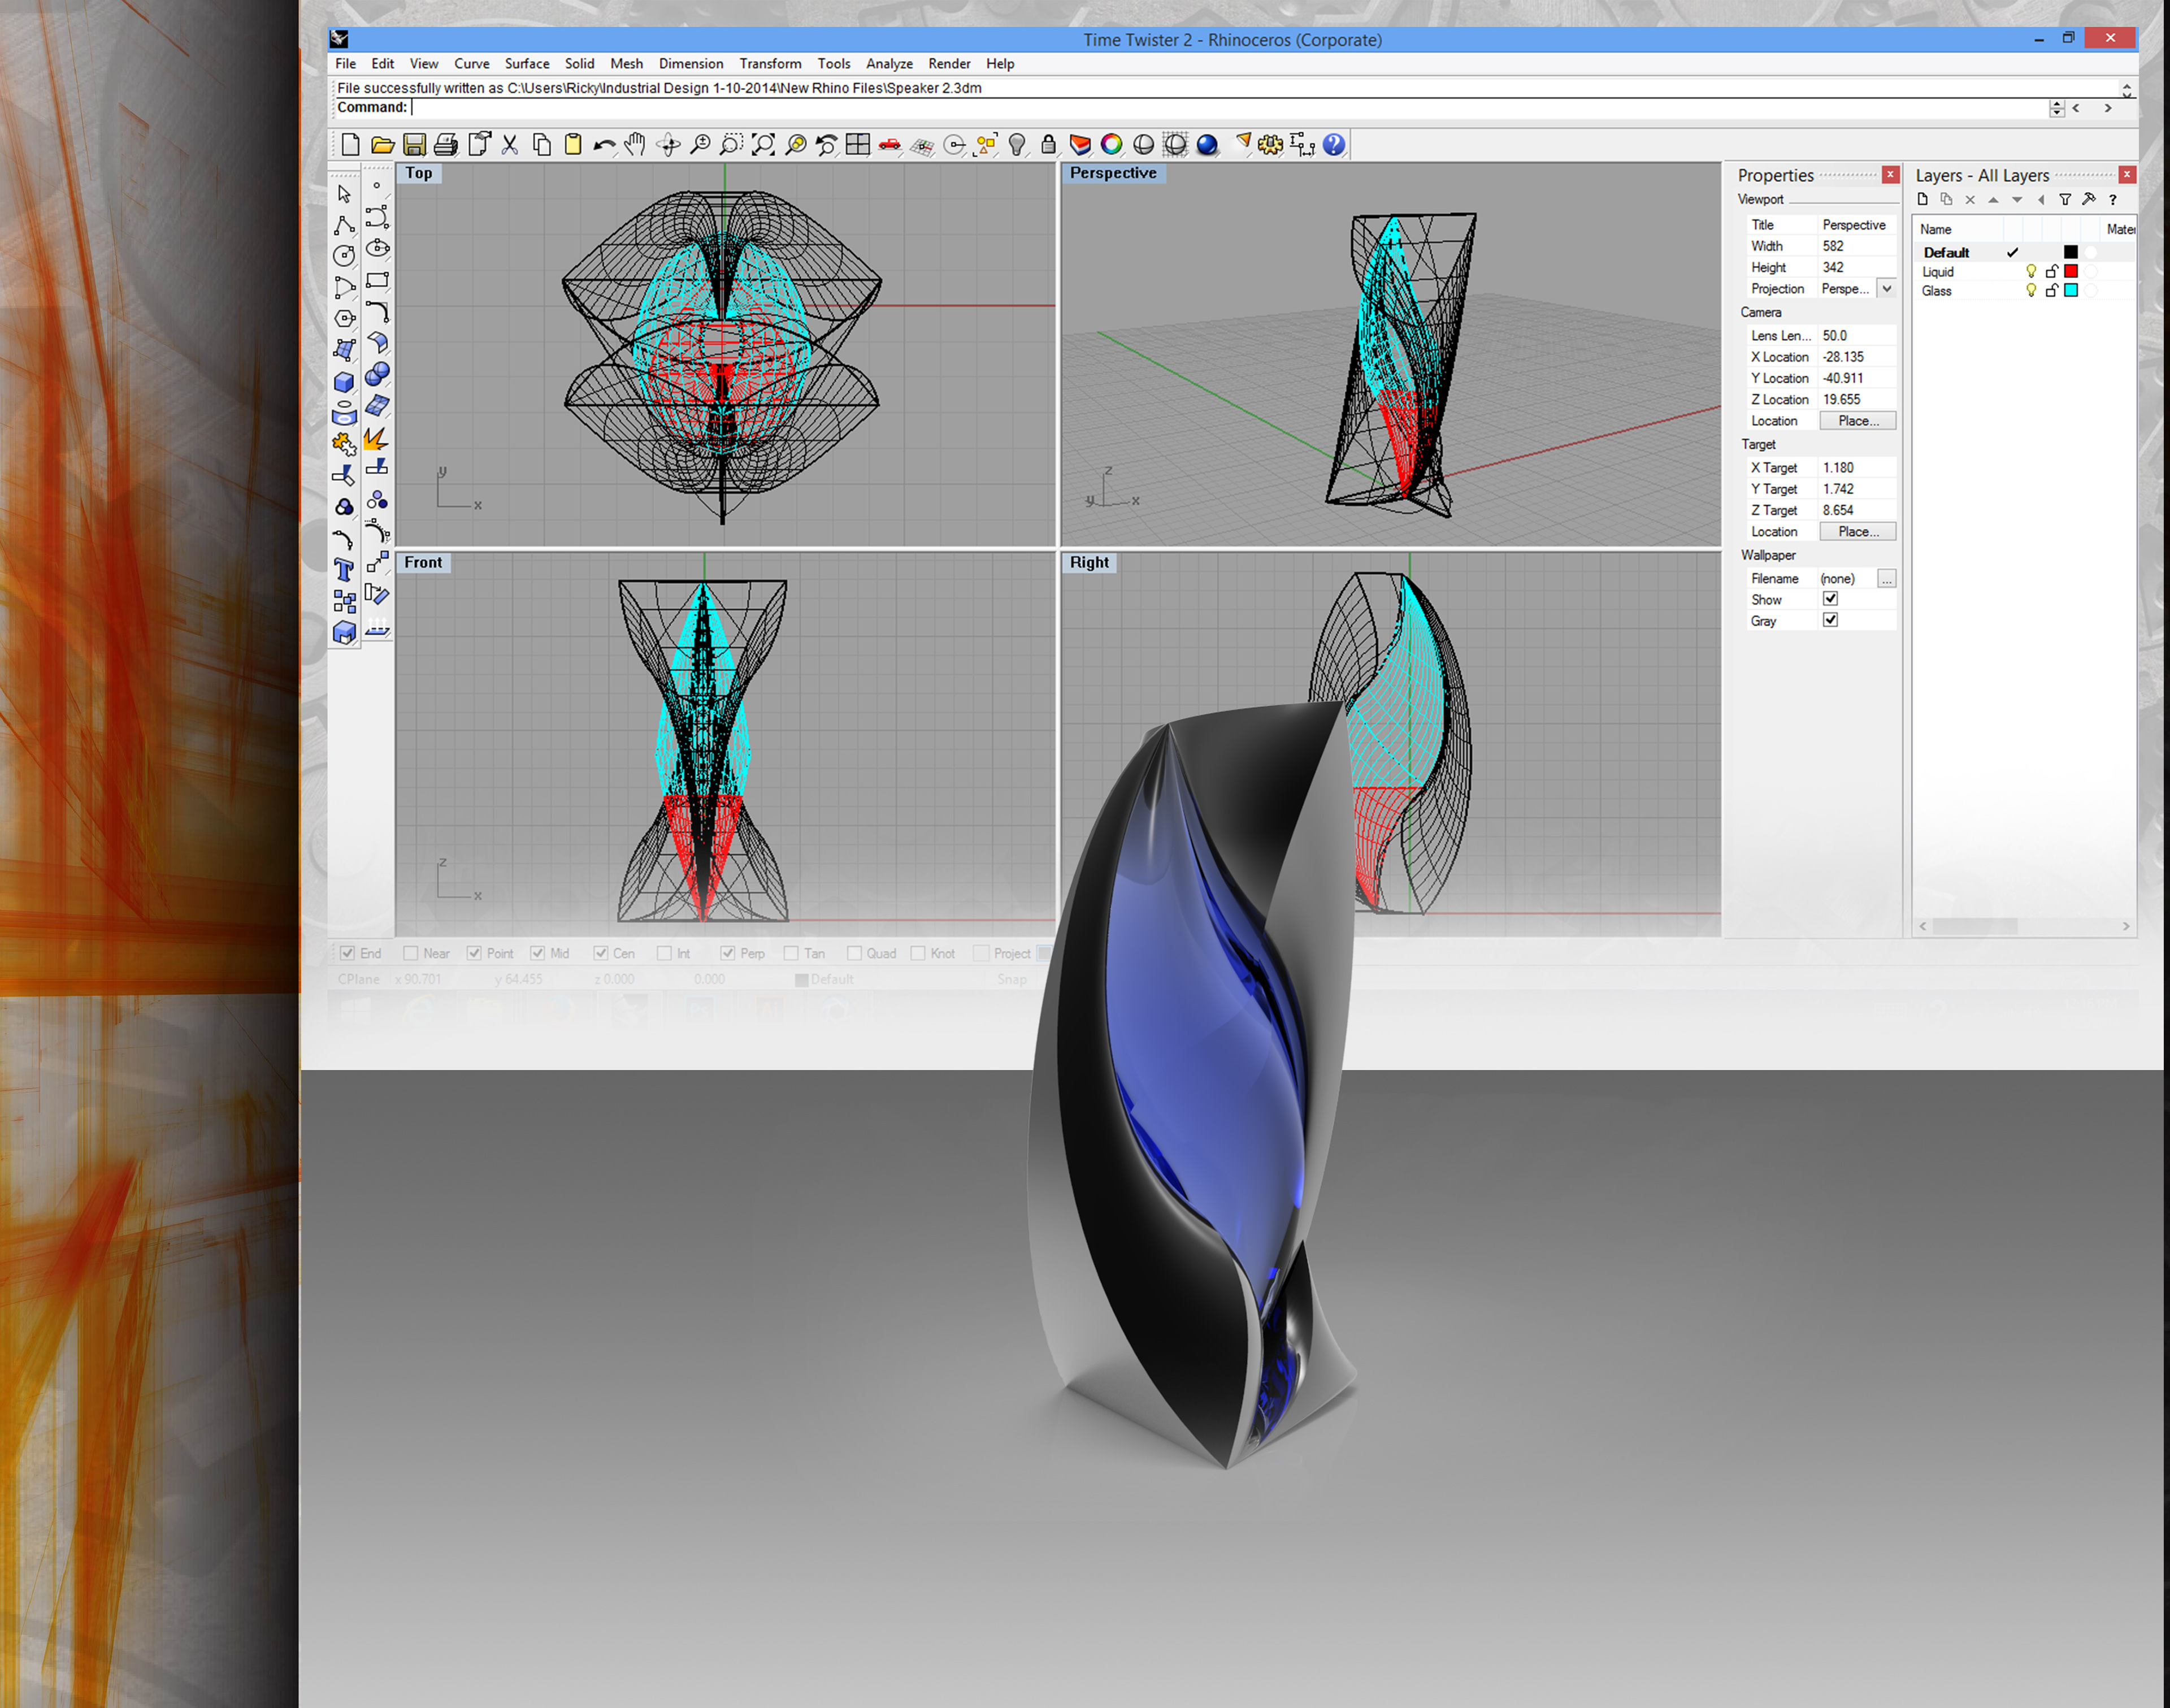The image size is (2170, 1708).
Task: Open the Right viewport title menu
Action: tap(1089, 563)
